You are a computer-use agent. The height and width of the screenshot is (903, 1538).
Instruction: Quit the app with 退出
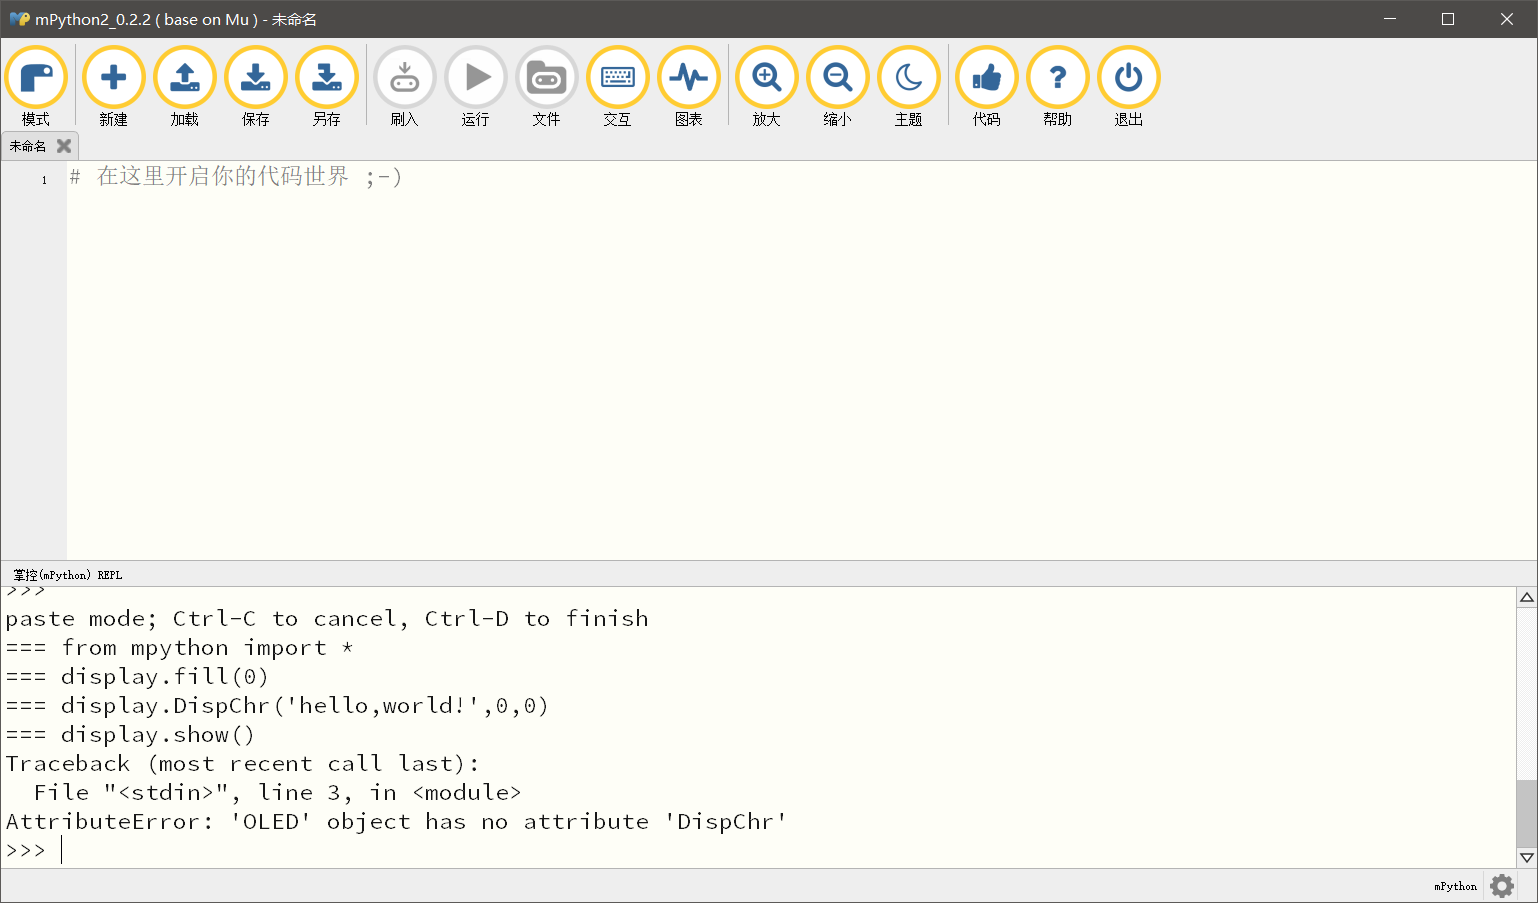pyautogui.click(x=1129, y=87)
